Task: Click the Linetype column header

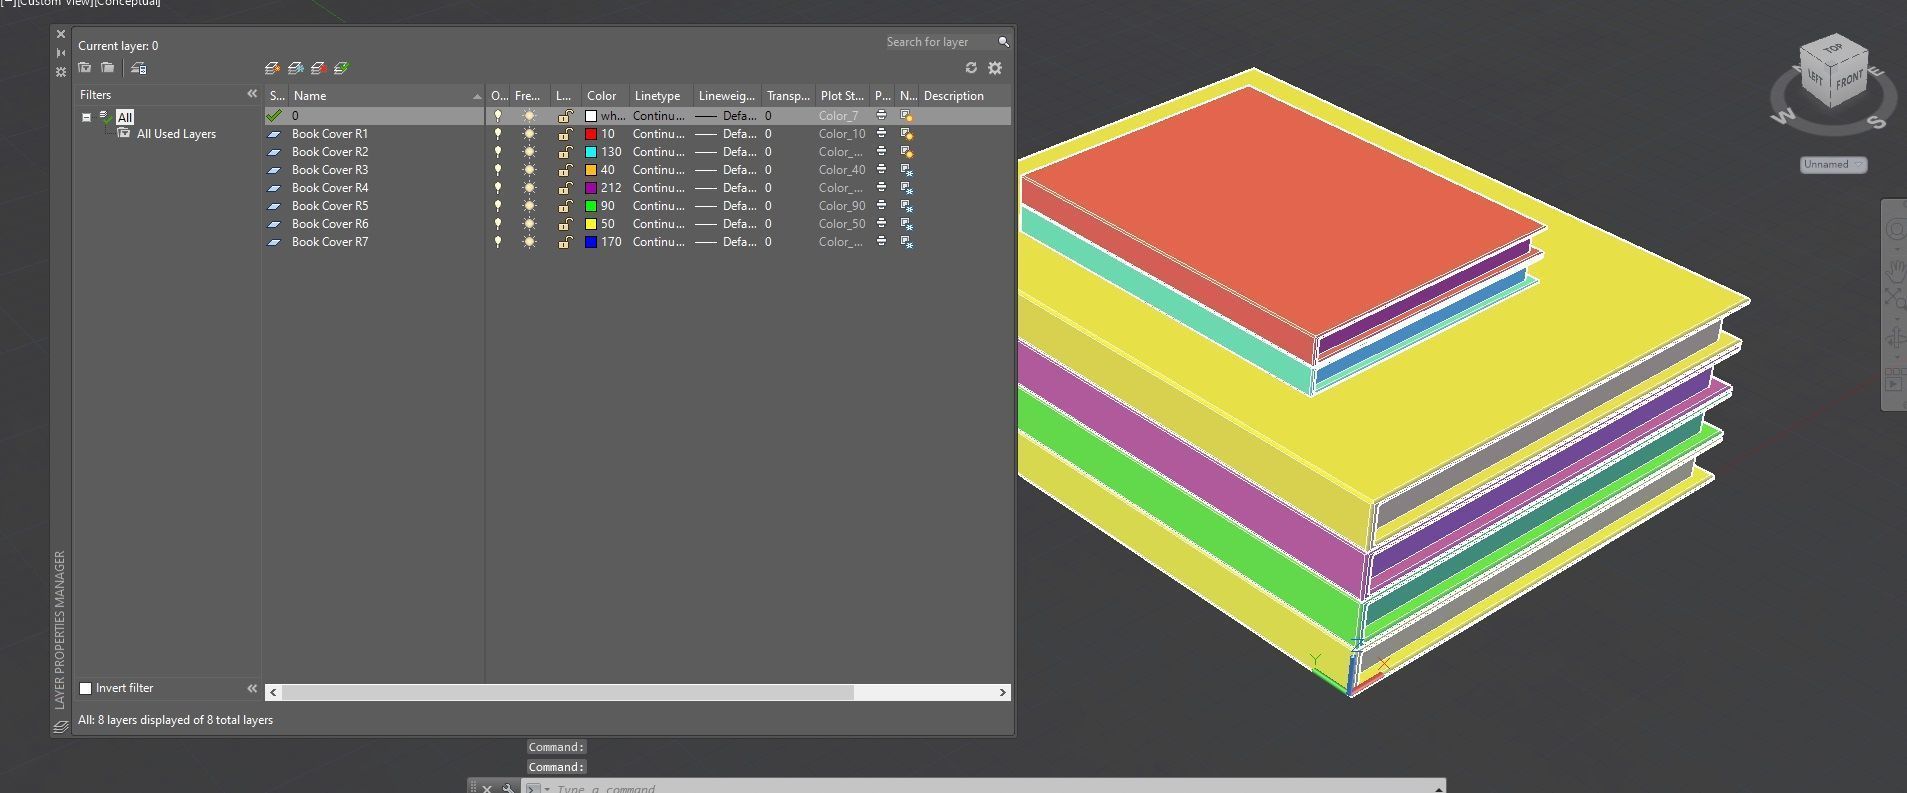Action: (x=658, y=96)
